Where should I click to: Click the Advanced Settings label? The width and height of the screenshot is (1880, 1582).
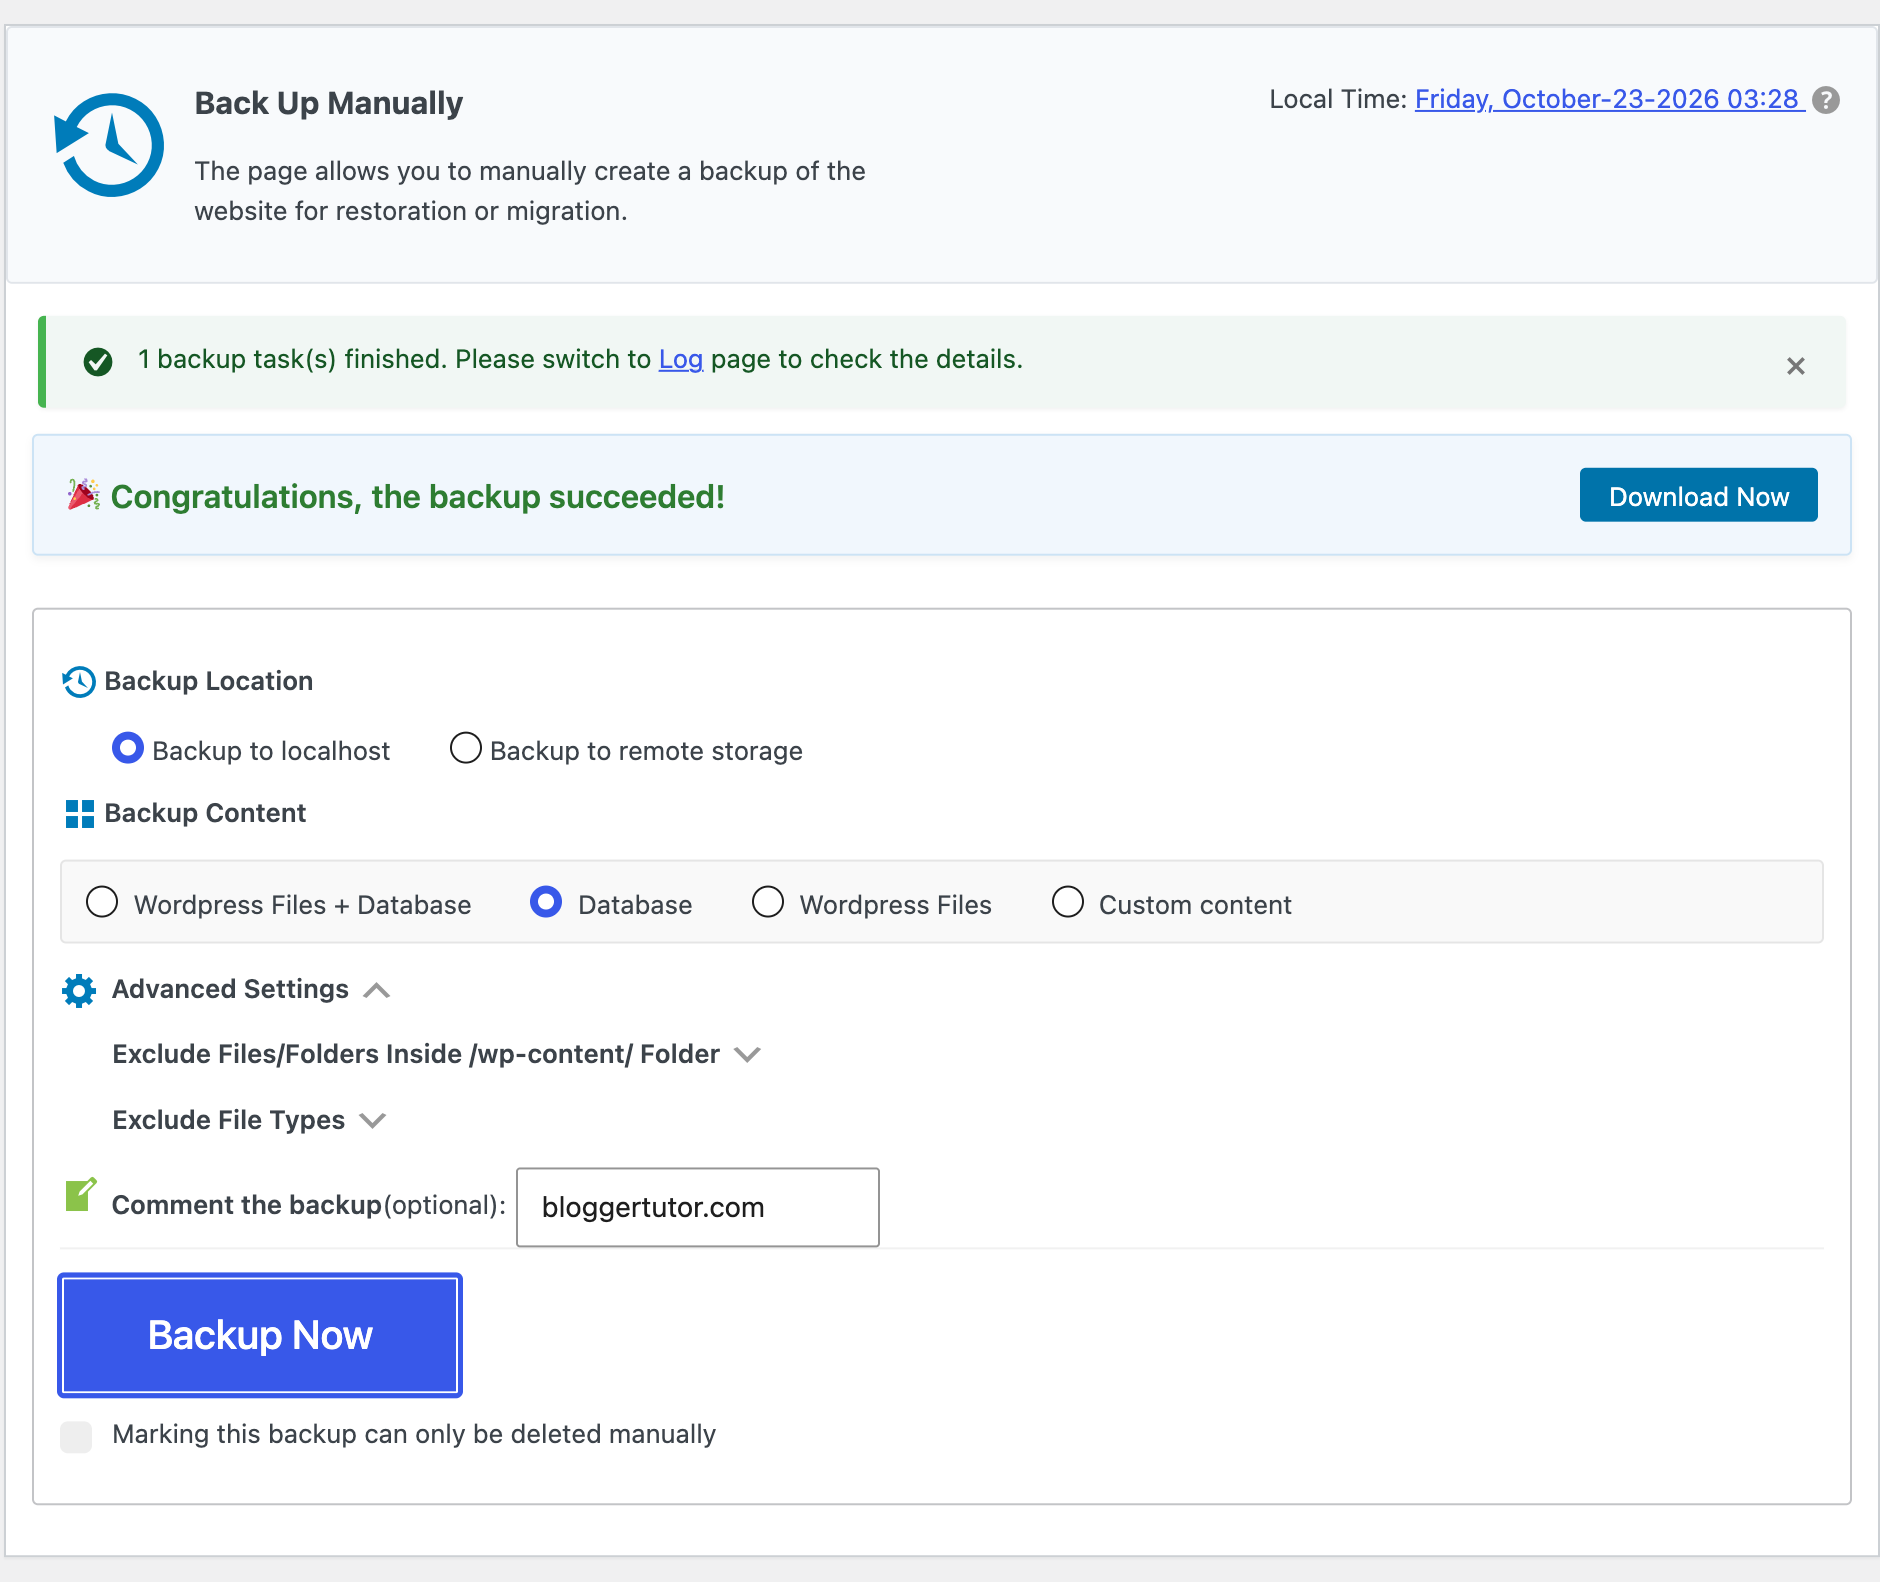[x=230, y=989]
